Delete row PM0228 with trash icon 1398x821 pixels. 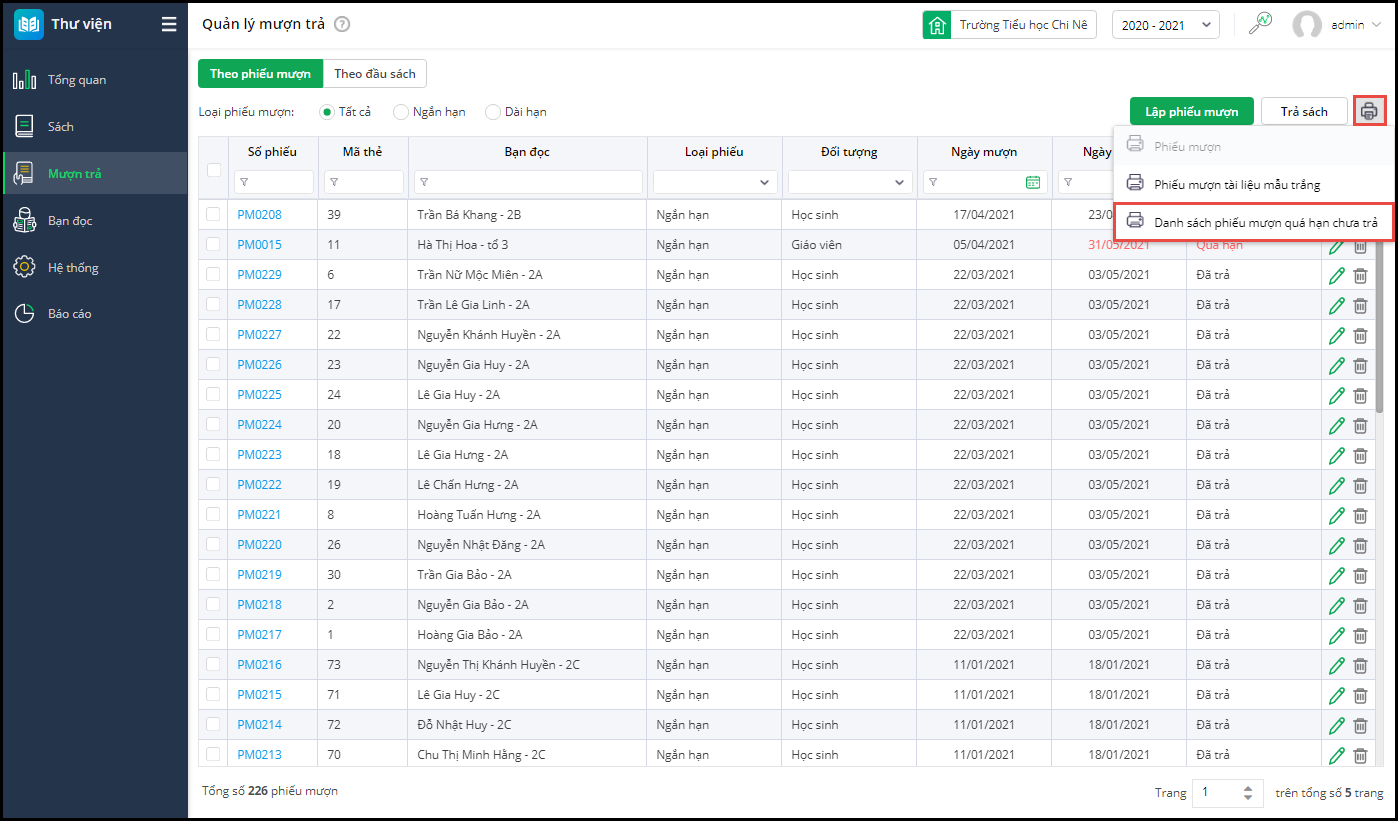1360,305
